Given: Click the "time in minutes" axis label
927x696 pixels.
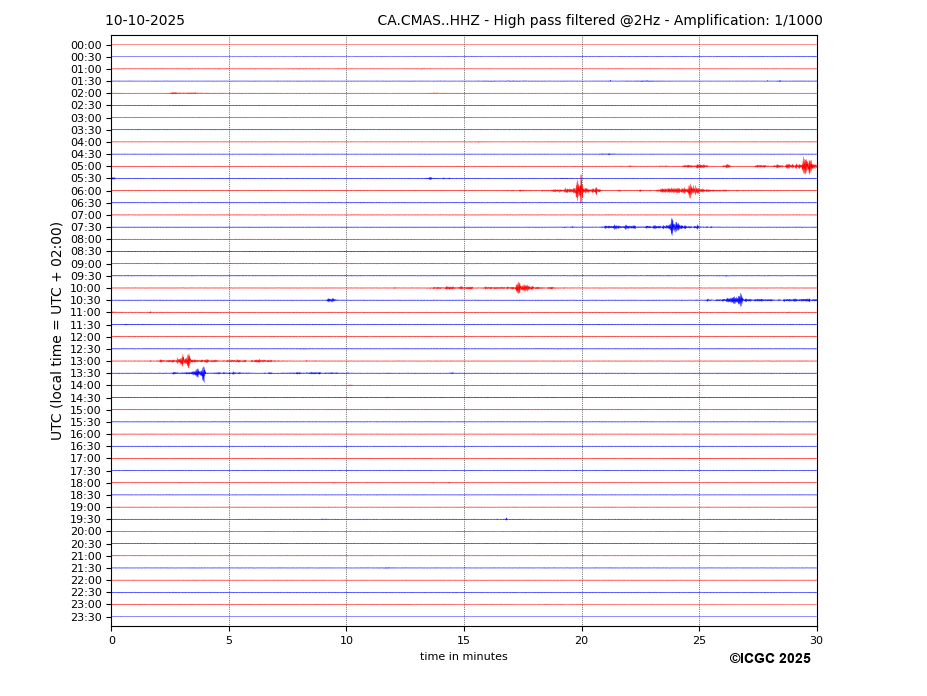Looking at the screenshot, I should click(463, 657).
